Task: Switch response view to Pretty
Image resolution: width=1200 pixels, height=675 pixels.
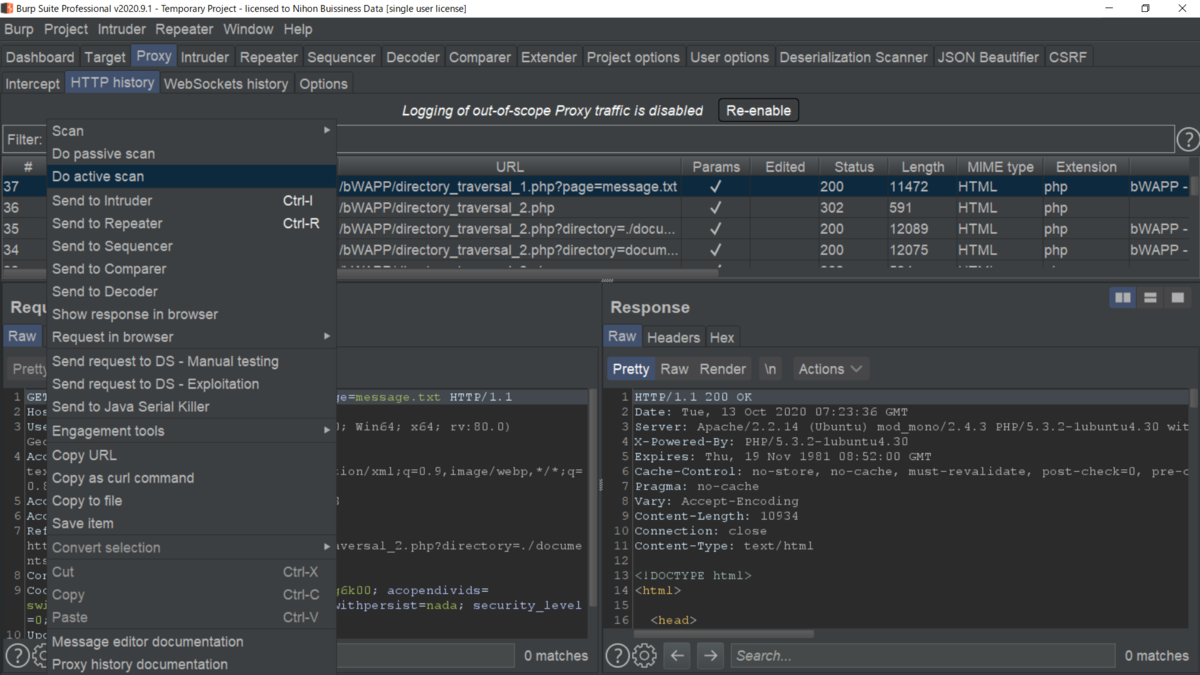Action: coord(631,369)
